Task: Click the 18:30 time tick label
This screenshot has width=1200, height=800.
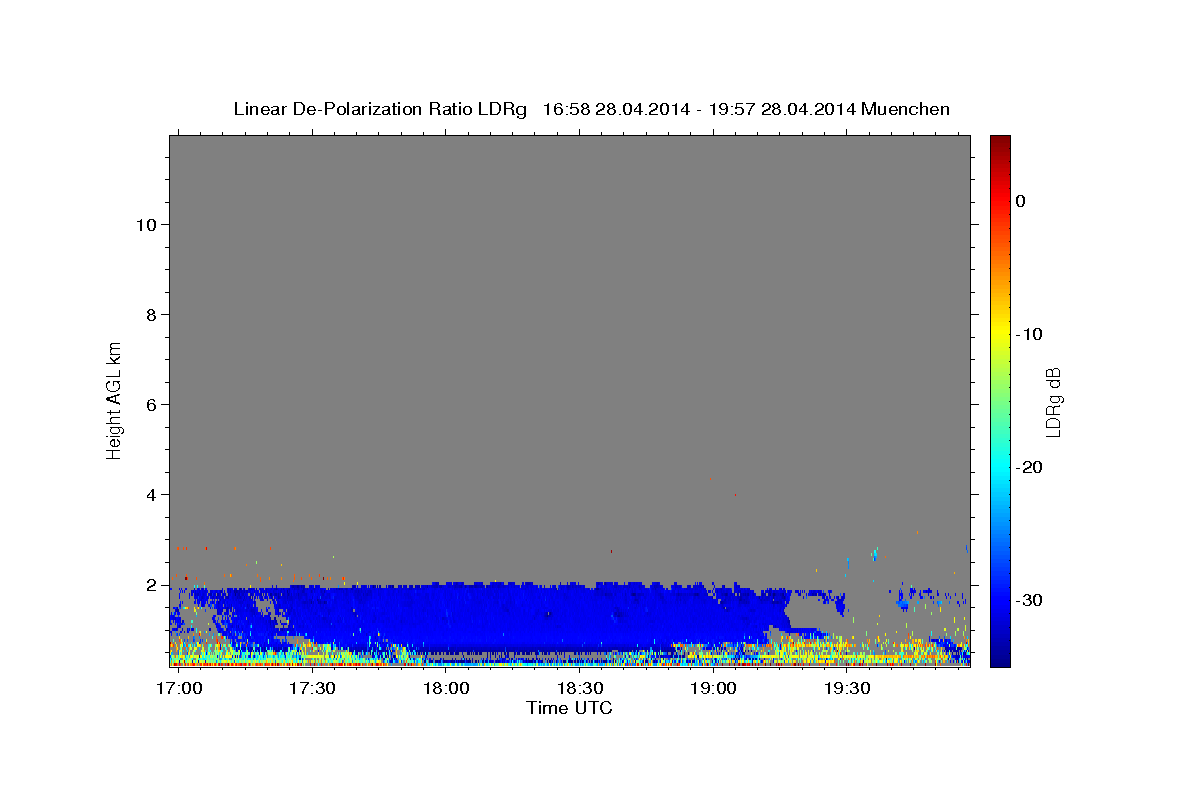Action: pyautogui.click(x=580, y=689)
